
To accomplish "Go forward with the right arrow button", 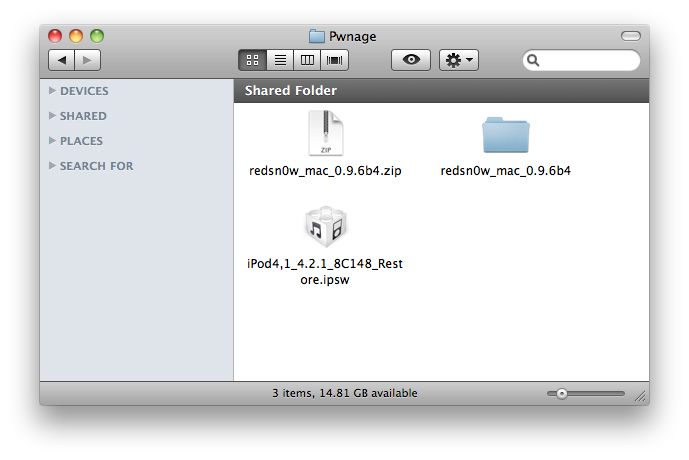I will click(x=87, y=60).
